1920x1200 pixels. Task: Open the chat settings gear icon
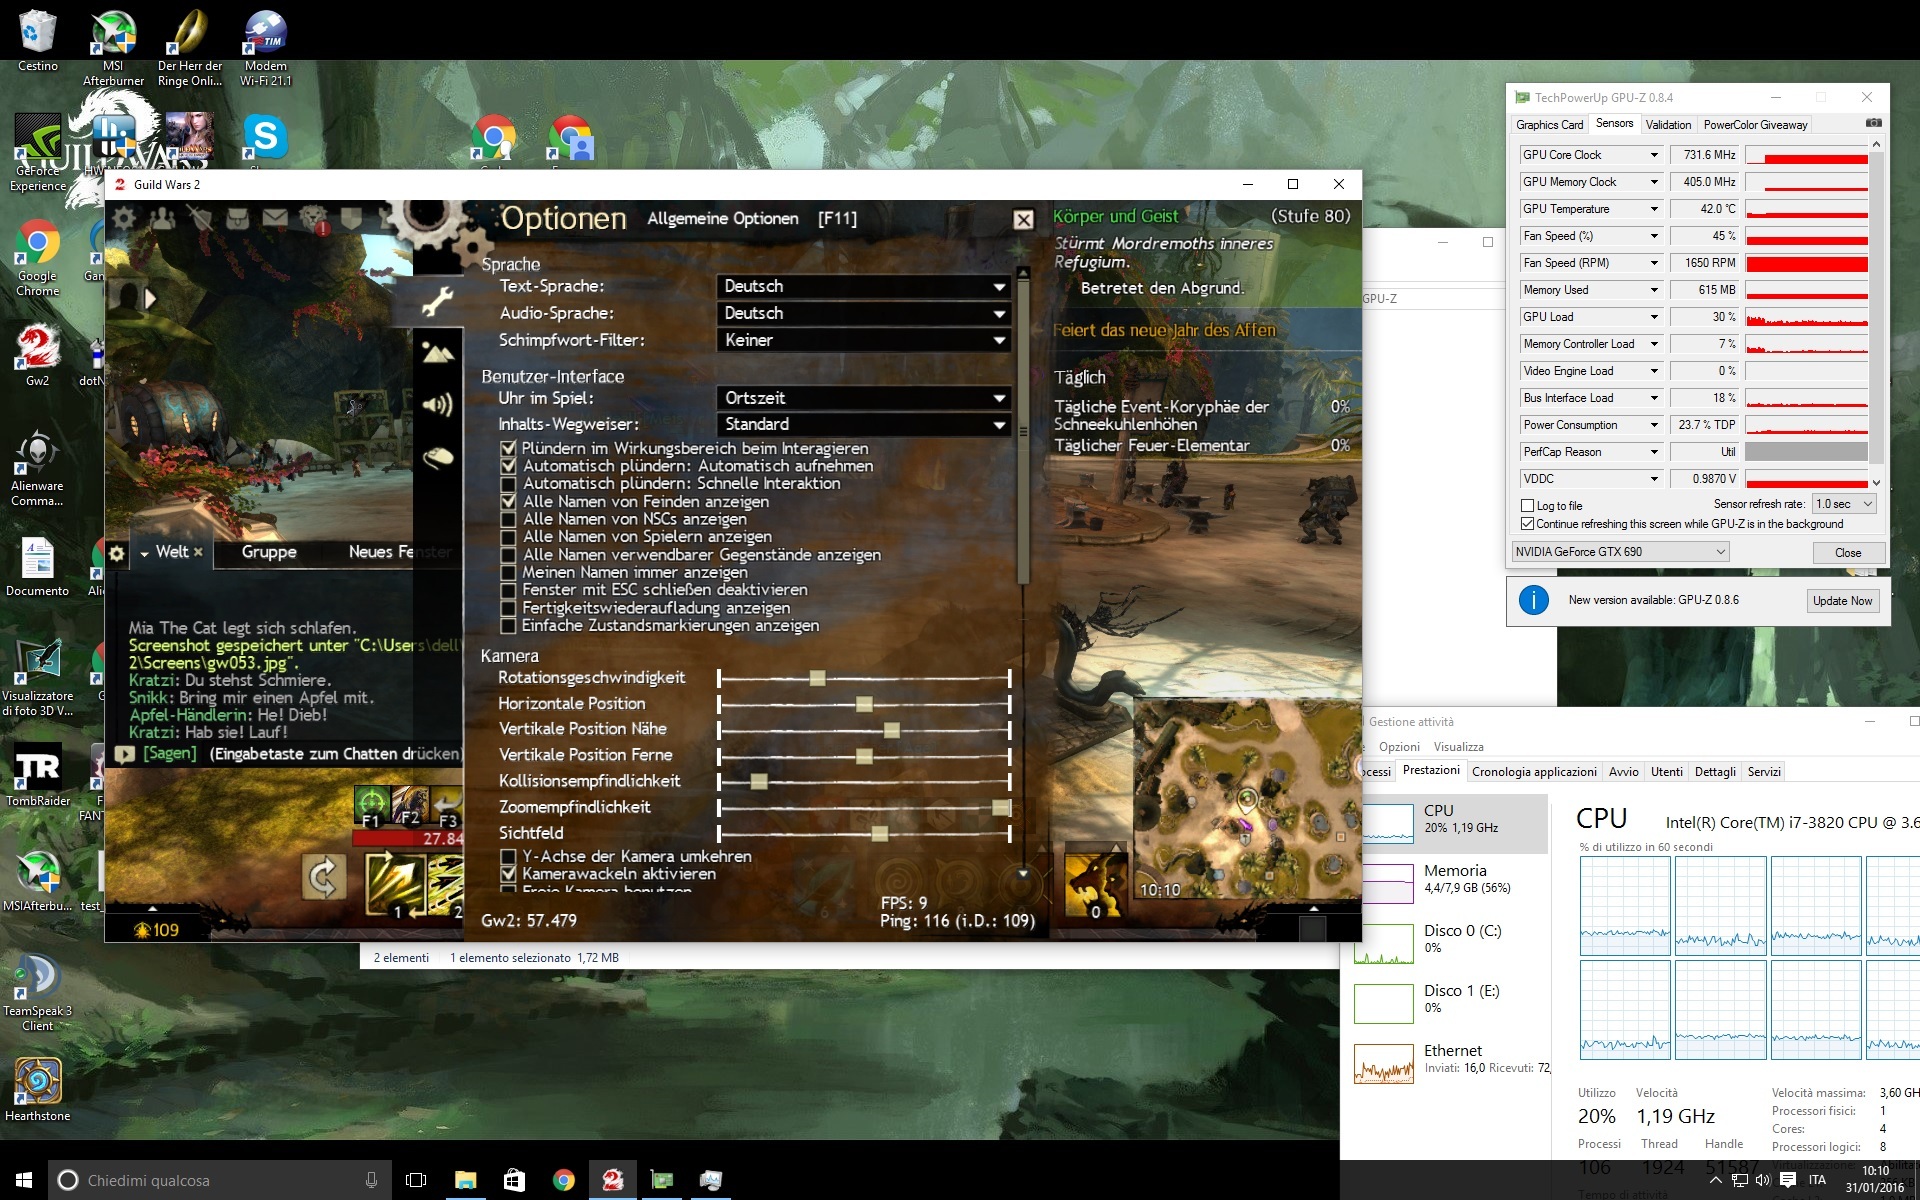coord(117,552)
